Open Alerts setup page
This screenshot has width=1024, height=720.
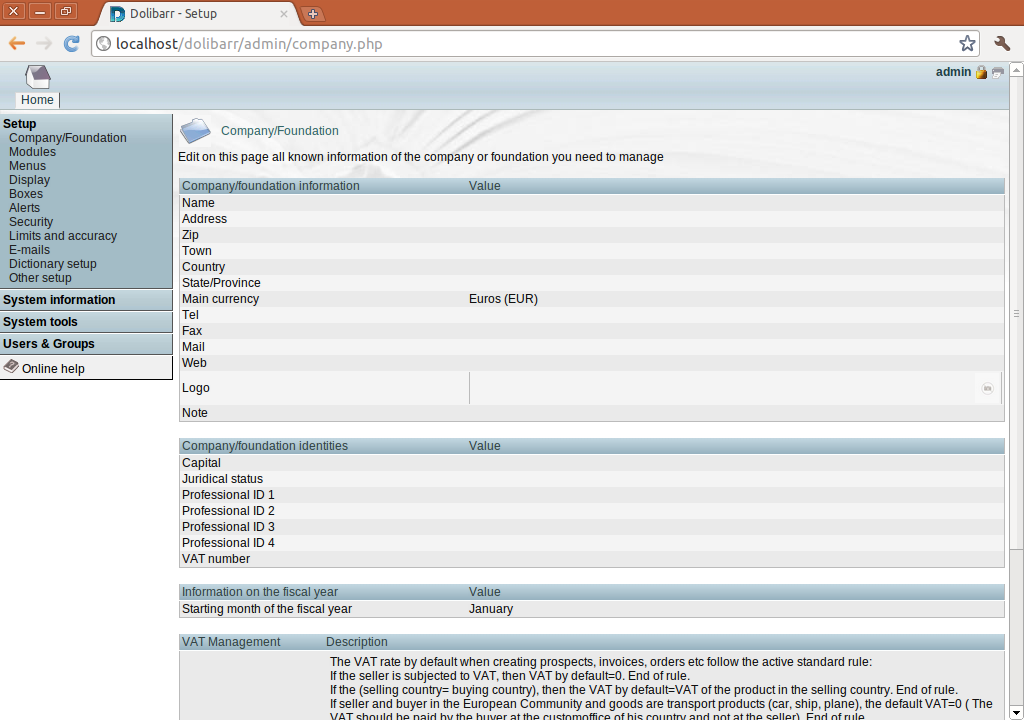[24, 208]
